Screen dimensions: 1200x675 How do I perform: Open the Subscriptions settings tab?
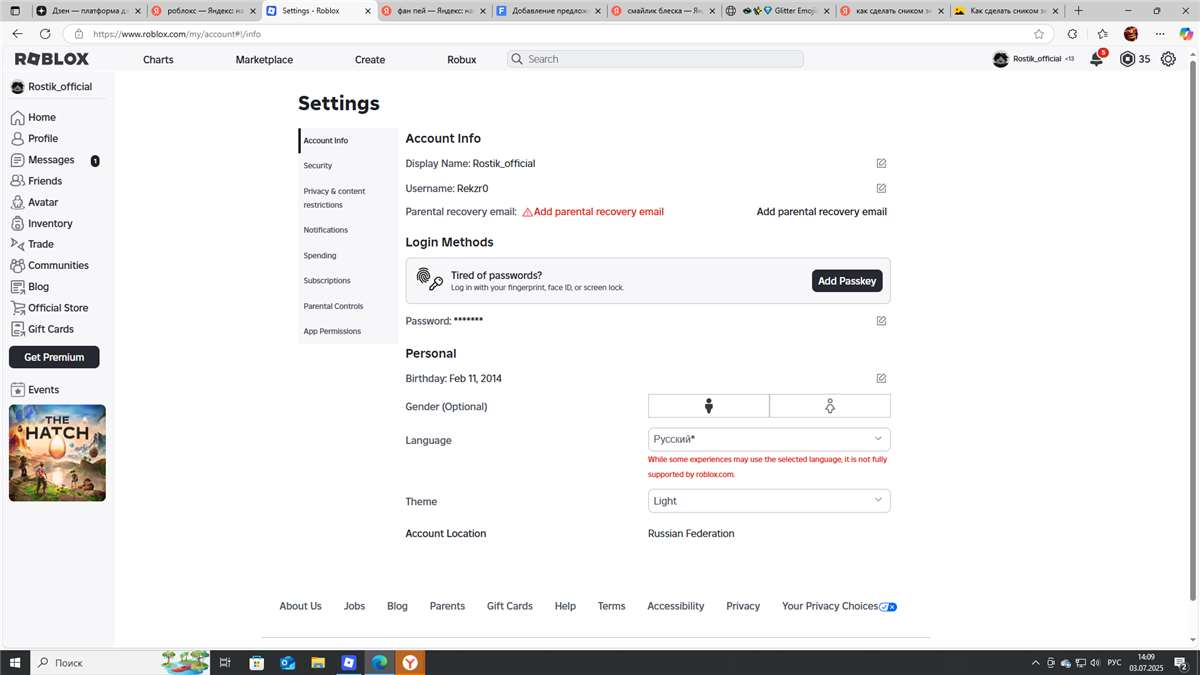[348, 281]
